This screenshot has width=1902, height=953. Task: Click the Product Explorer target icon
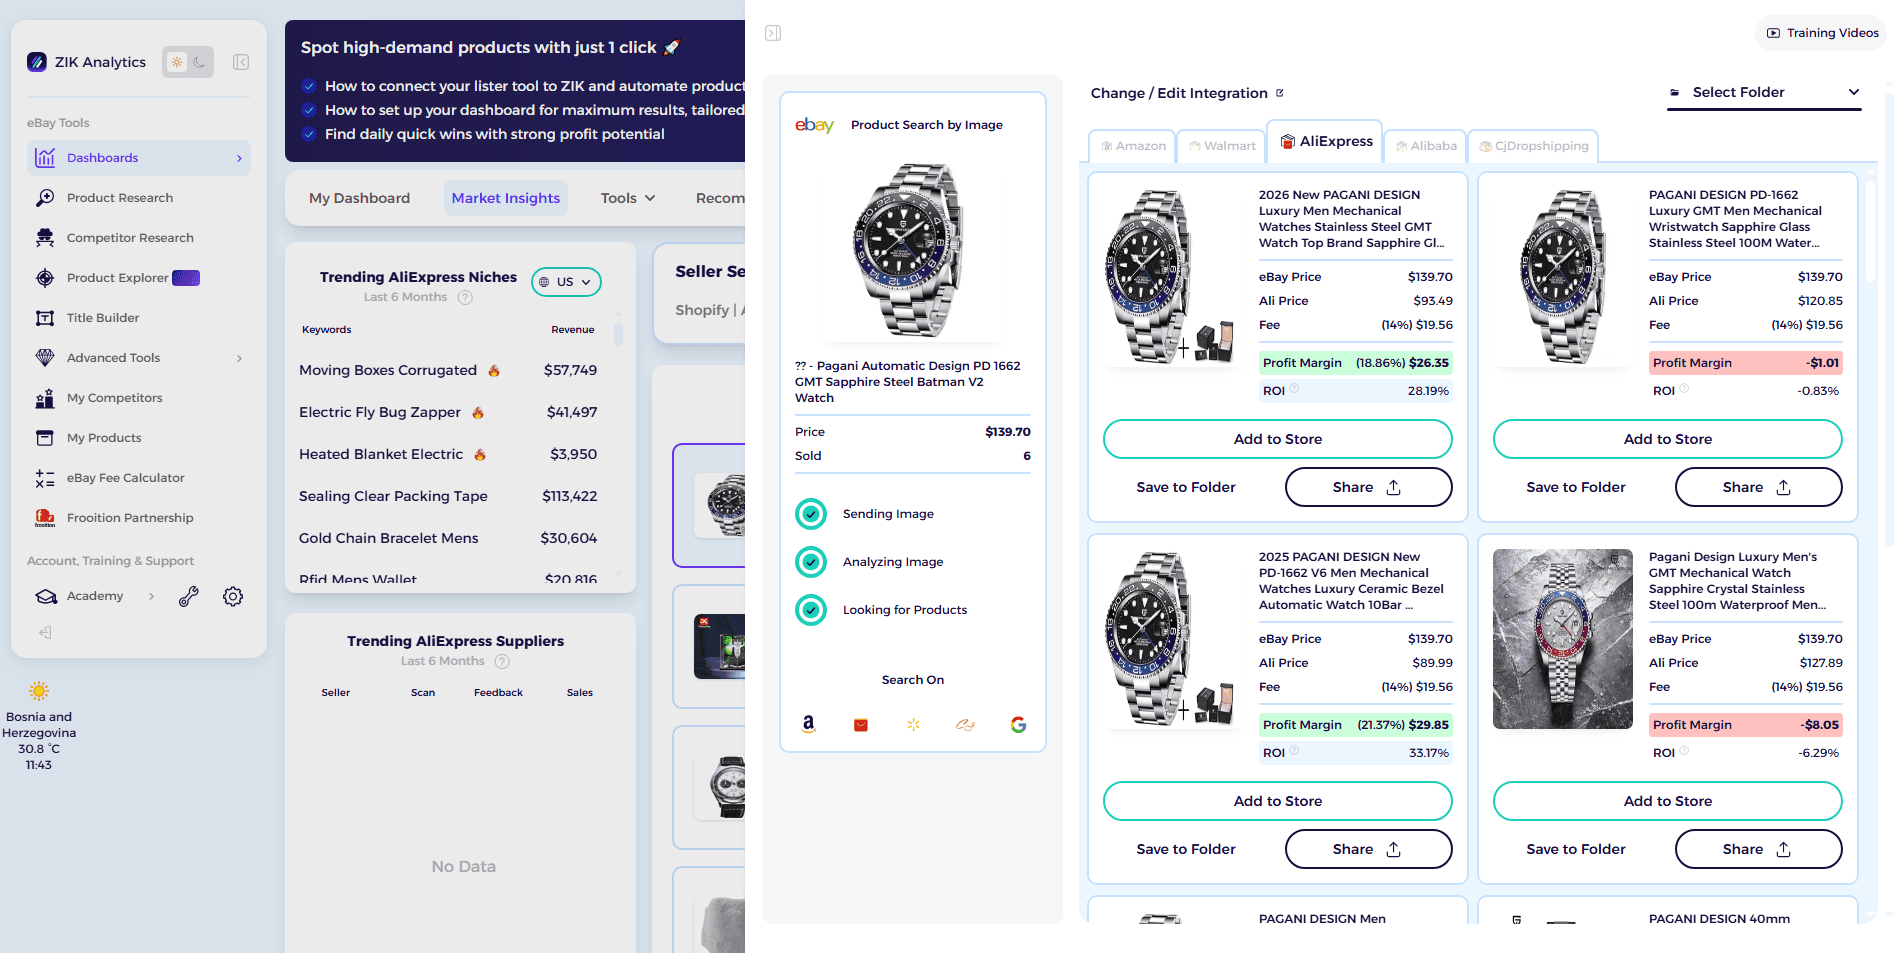click(x=45, y=278)
